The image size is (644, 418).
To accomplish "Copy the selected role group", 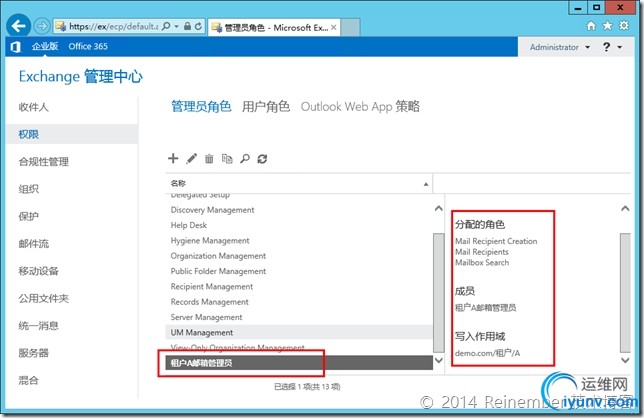I will [227, 158].
